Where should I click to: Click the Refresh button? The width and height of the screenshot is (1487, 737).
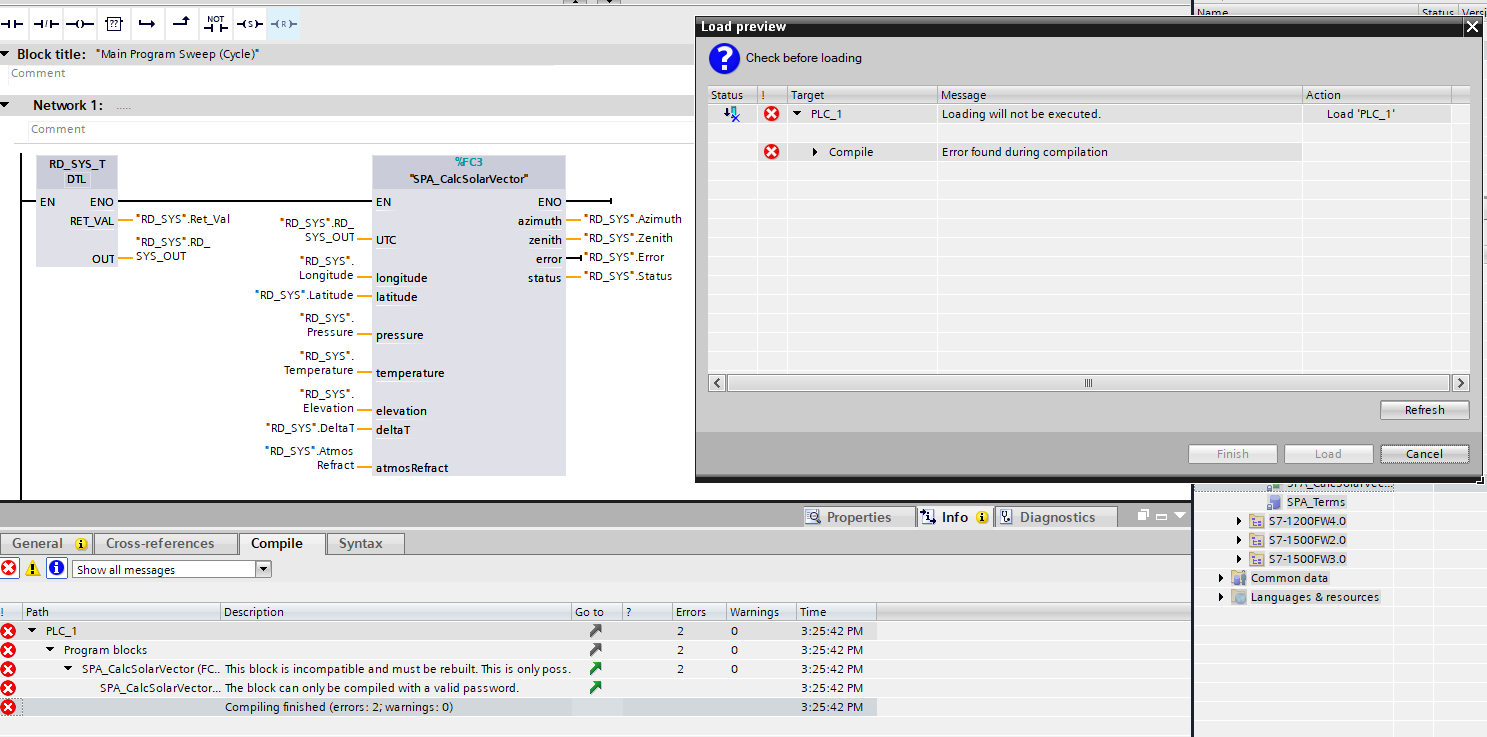tap(1424, 410)
